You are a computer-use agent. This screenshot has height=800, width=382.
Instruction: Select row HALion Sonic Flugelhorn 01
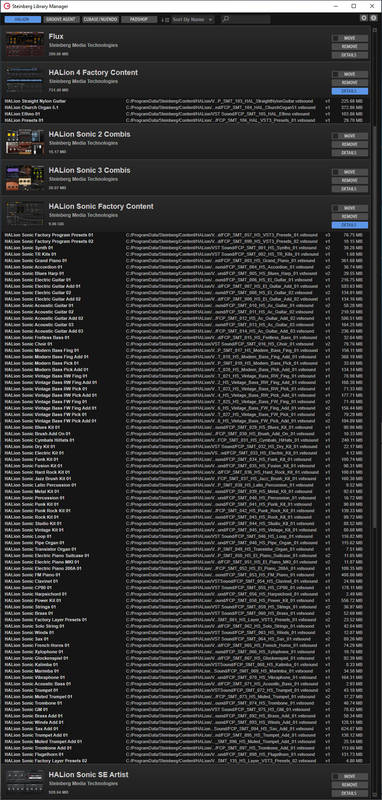(x=186, y=754)
